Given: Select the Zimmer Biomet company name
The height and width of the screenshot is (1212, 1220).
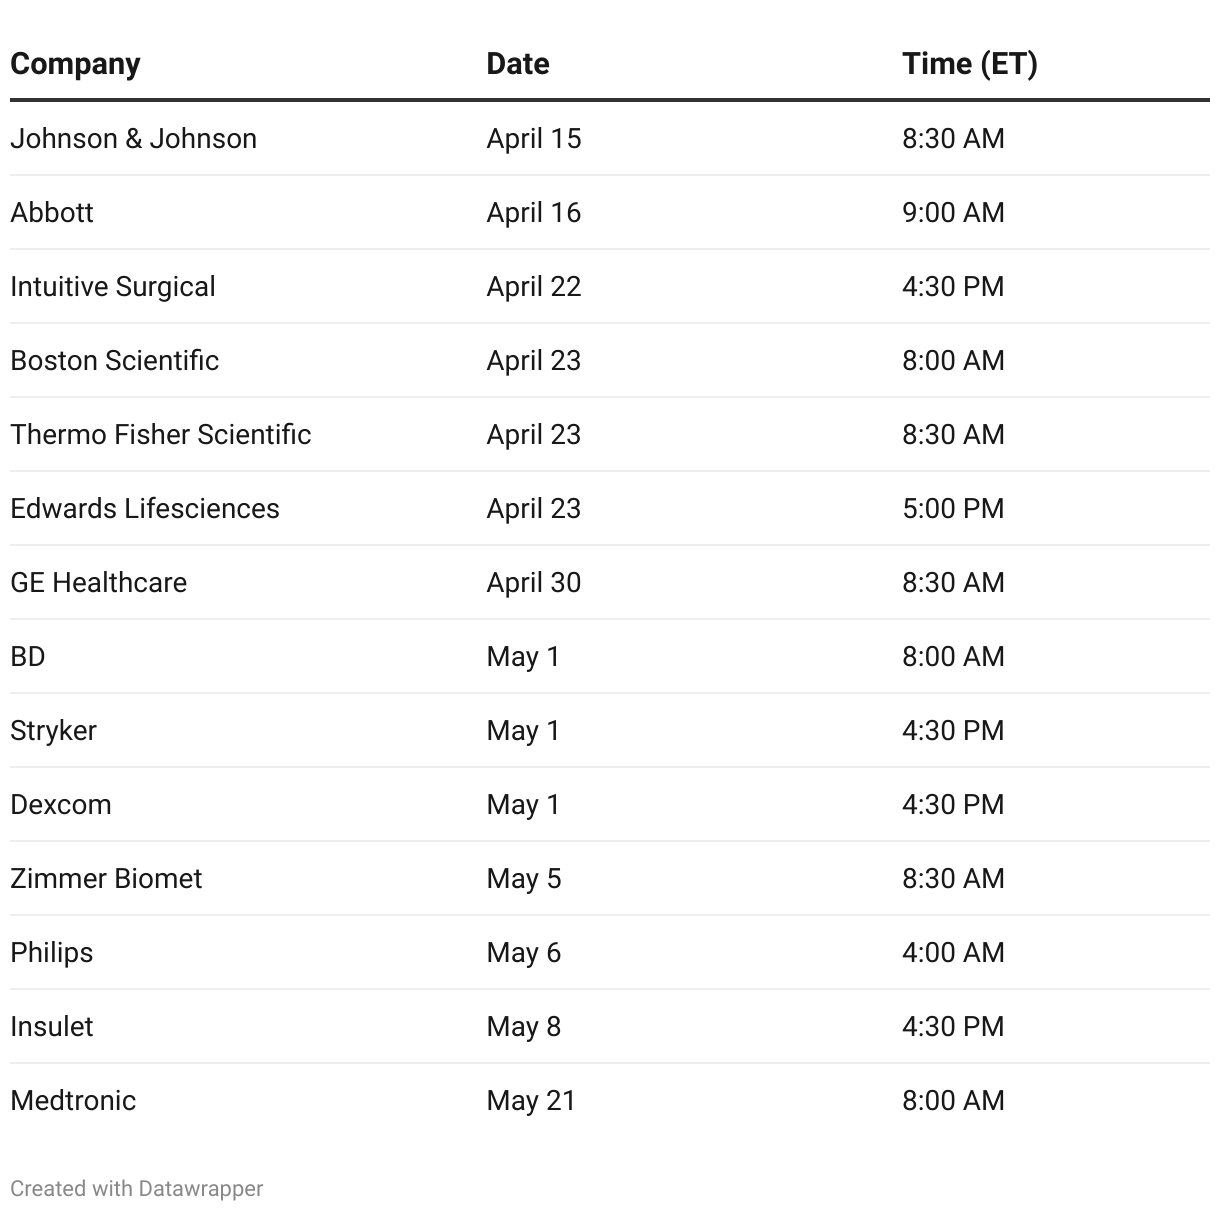Looking at the screenshot, I should (106, 878).
